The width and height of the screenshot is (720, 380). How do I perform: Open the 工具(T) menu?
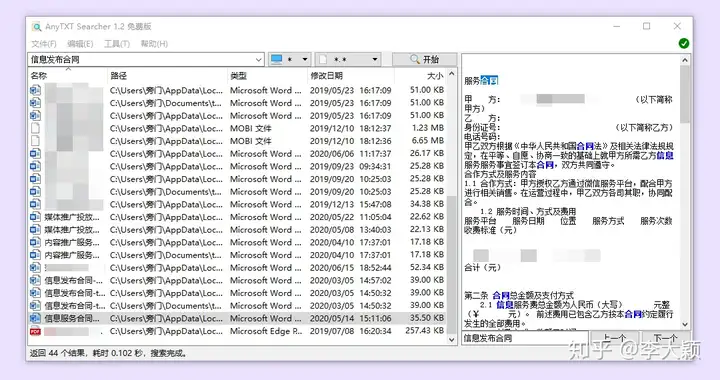[117, 44]
